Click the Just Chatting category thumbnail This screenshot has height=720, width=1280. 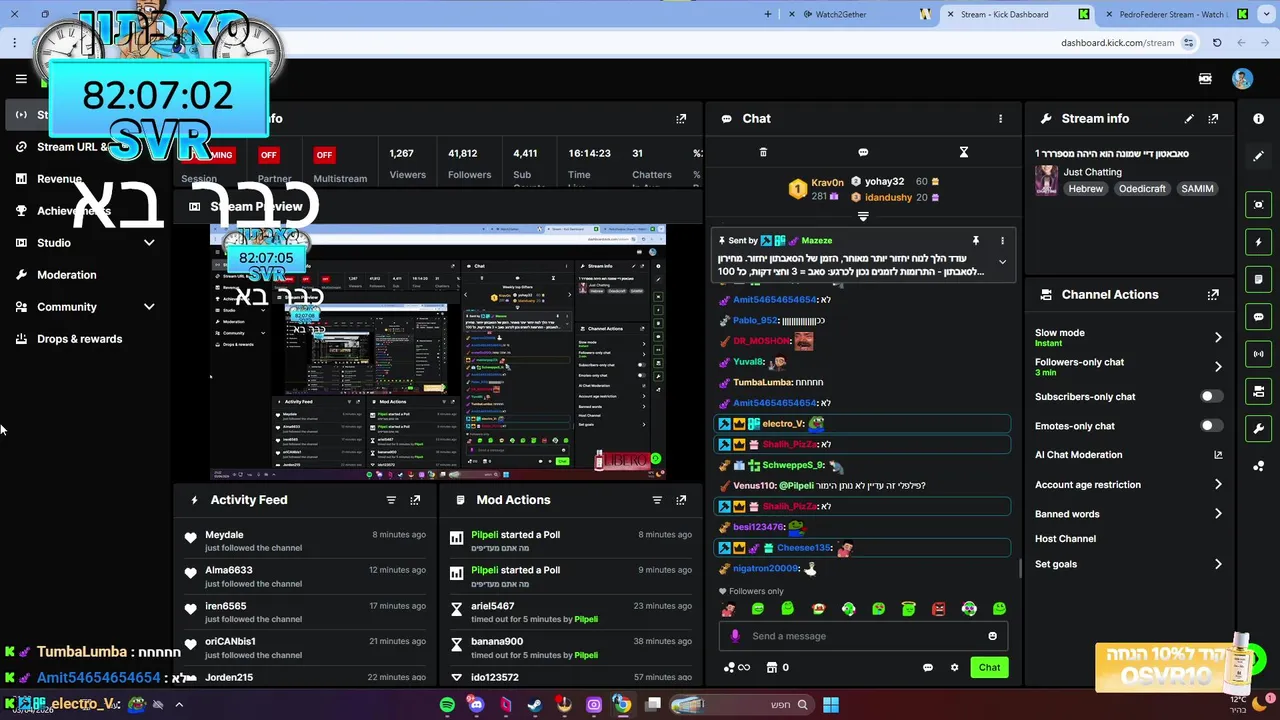[1046, 180]
